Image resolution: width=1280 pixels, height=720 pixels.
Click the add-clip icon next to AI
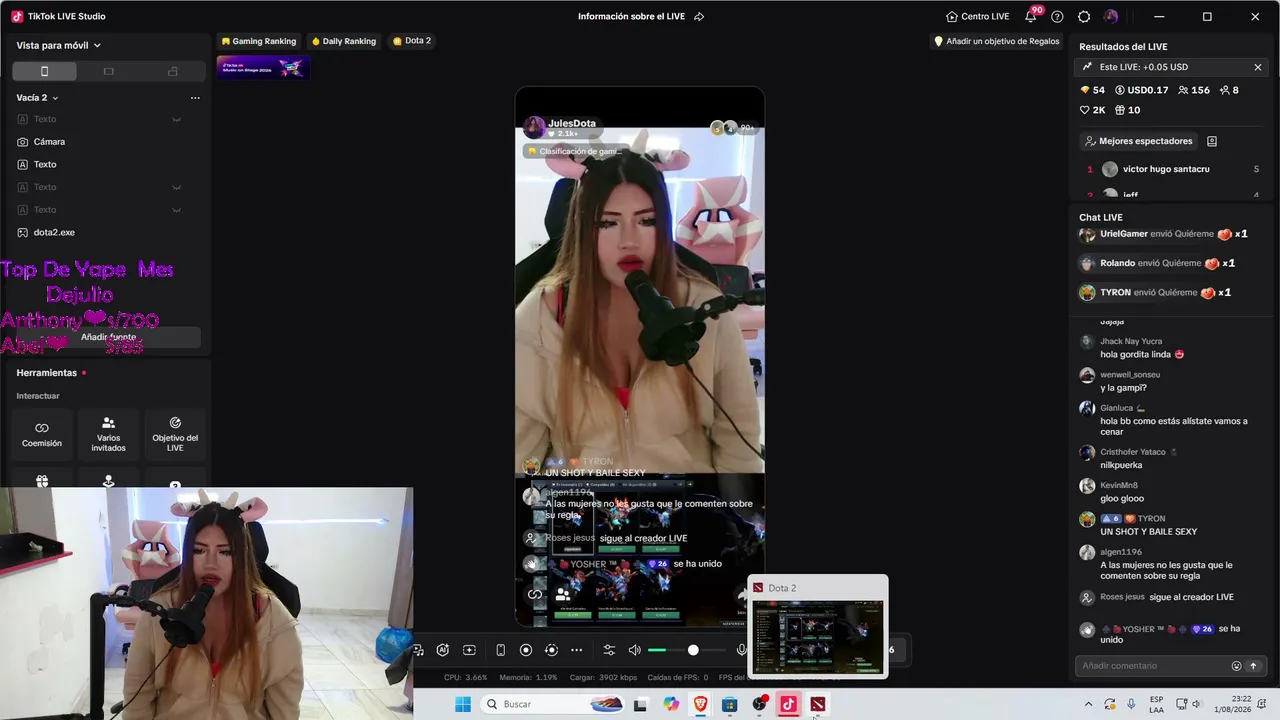click(469, 650)
